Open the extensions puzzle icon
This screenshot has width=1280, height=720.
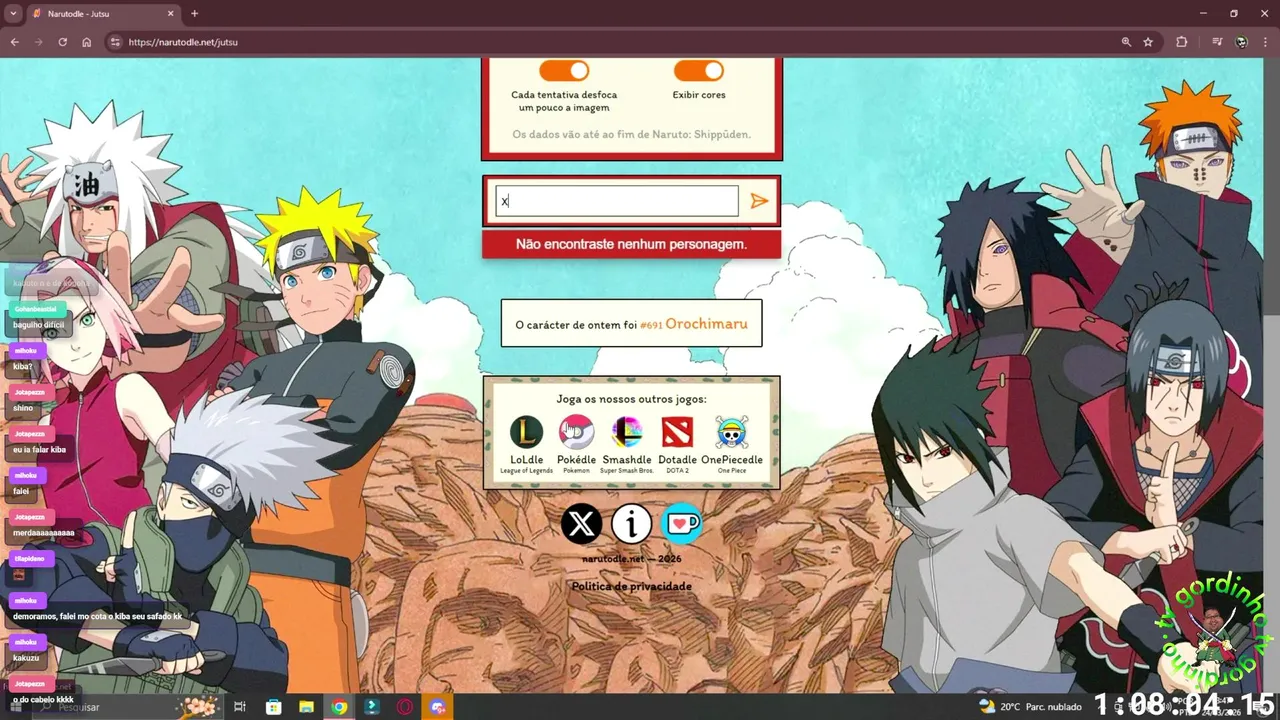tap(1182, 42)
